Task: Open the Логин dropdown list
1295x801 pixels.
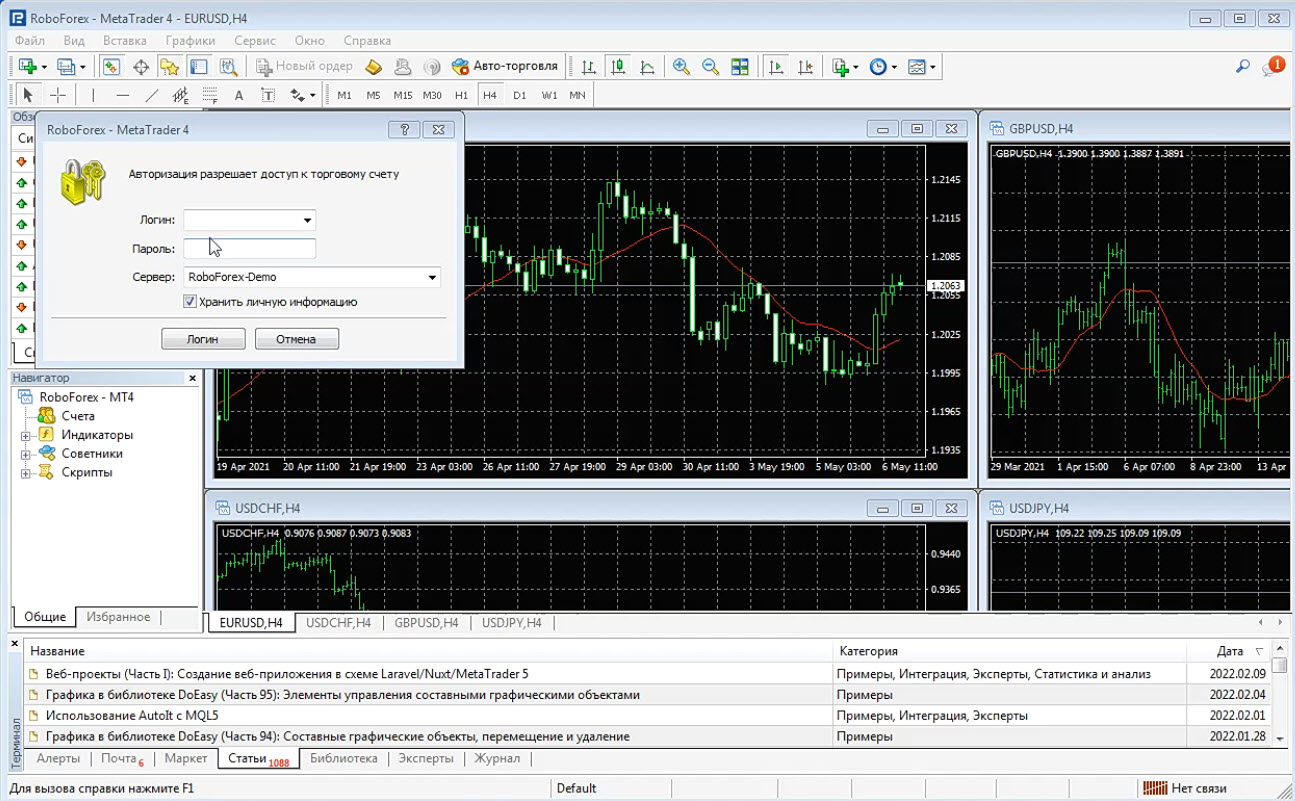Action: (x=307, y=220)
